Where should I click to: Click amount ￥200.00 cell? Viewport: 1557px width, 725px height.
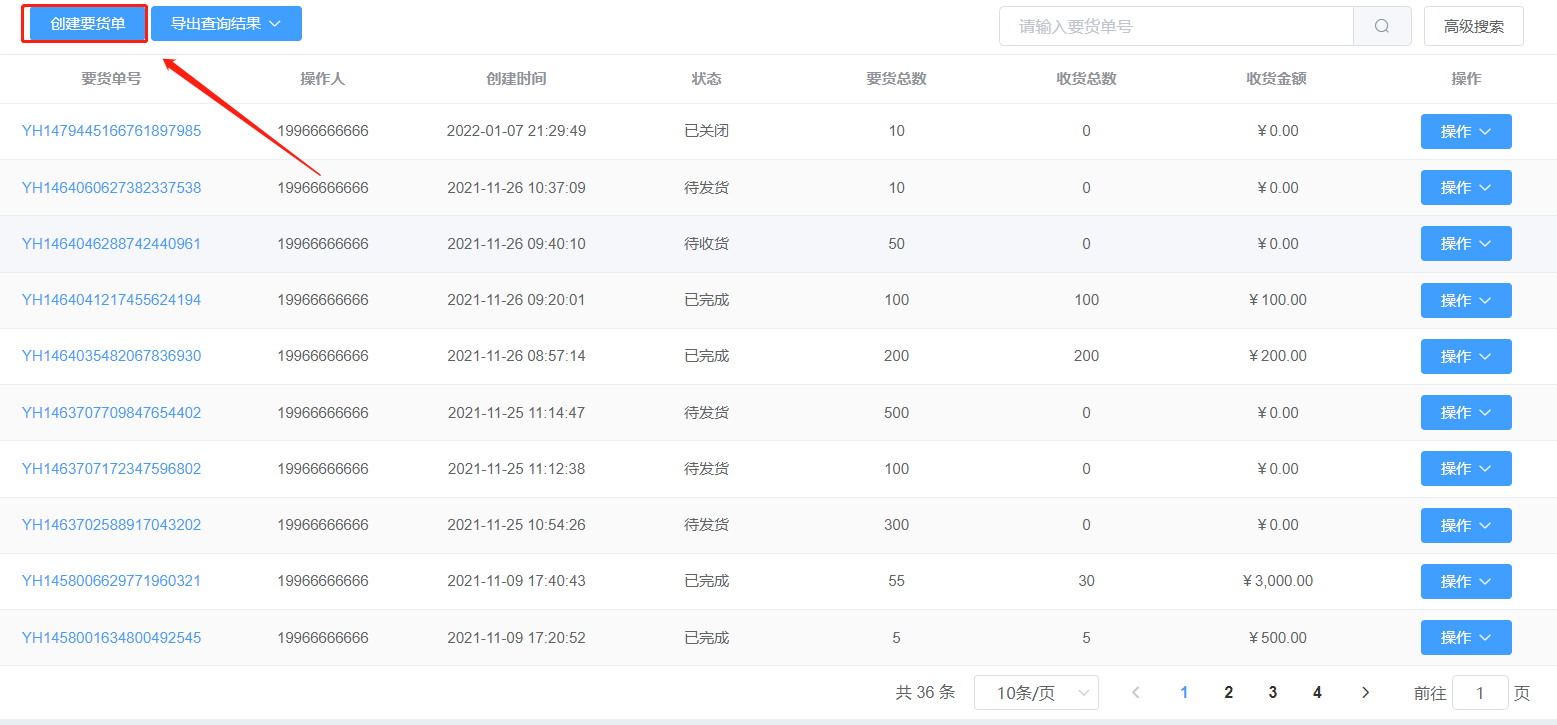click(x=1276, y=356)
